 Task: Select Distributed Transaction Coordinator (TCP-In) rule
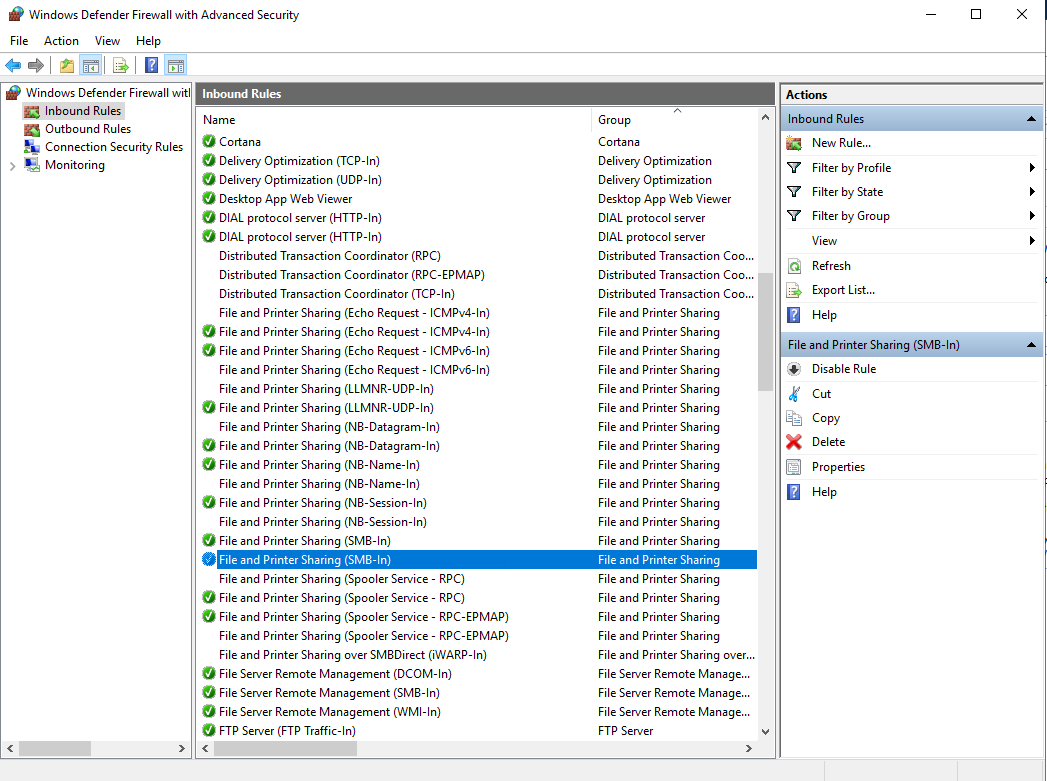pos(478,294)
